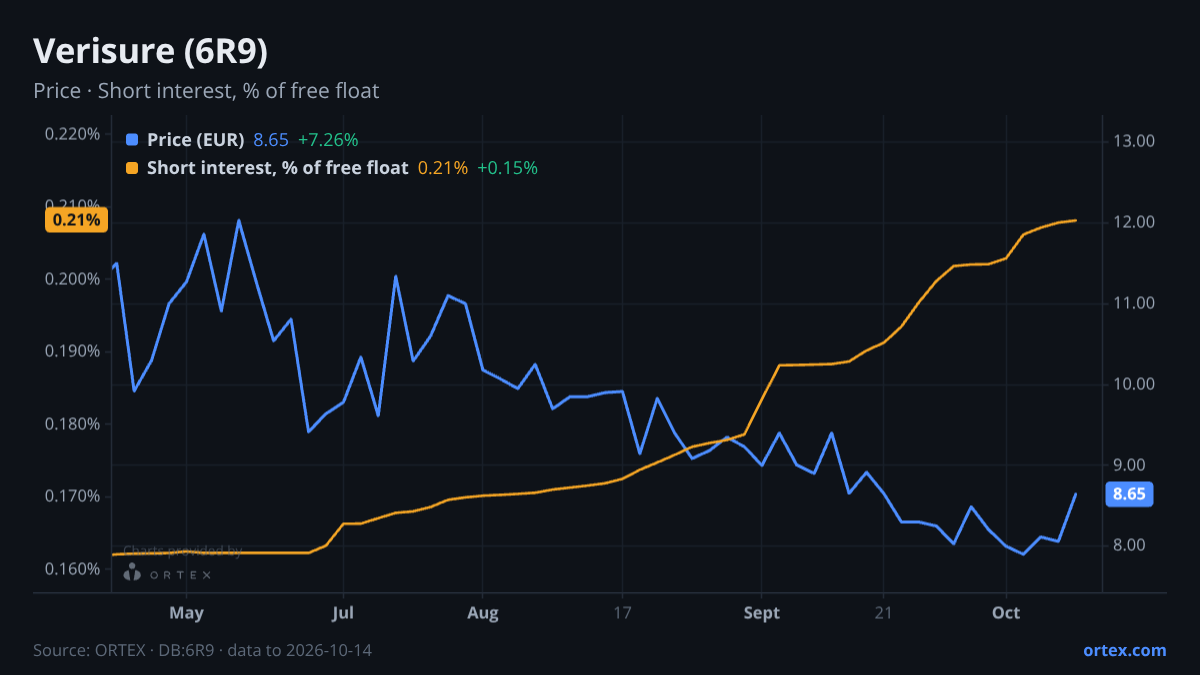Click the orange Short interest legend square
1200x675 pixels.
point(132,168)
